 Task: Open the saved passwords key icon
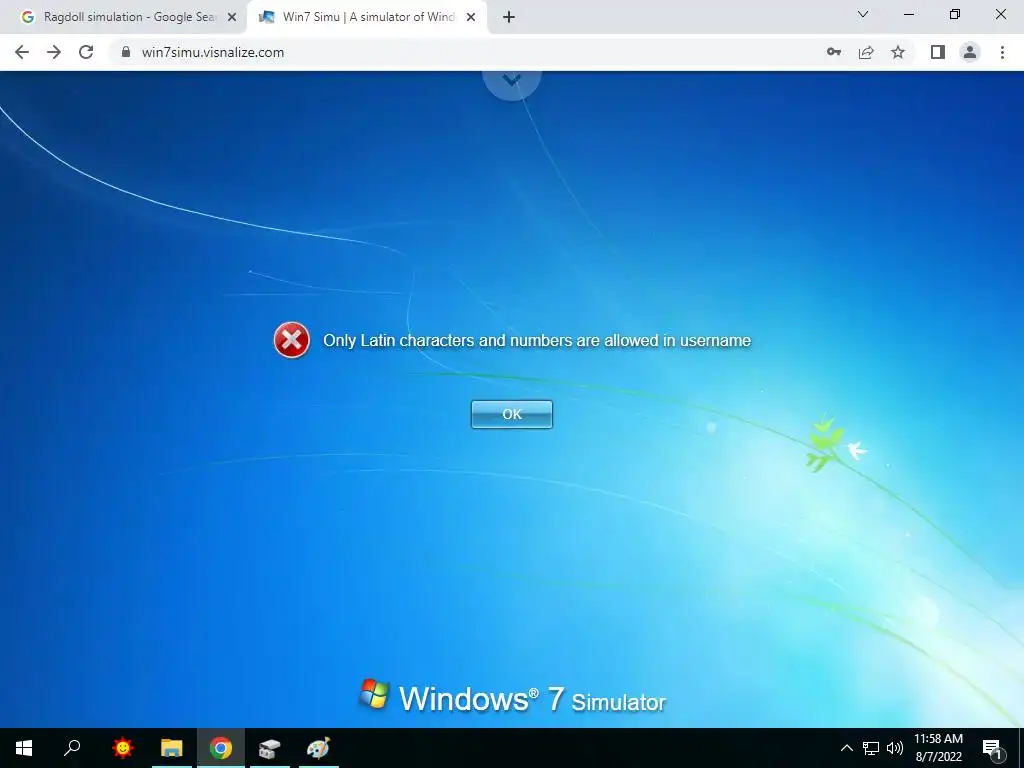(x=834, y=52)
